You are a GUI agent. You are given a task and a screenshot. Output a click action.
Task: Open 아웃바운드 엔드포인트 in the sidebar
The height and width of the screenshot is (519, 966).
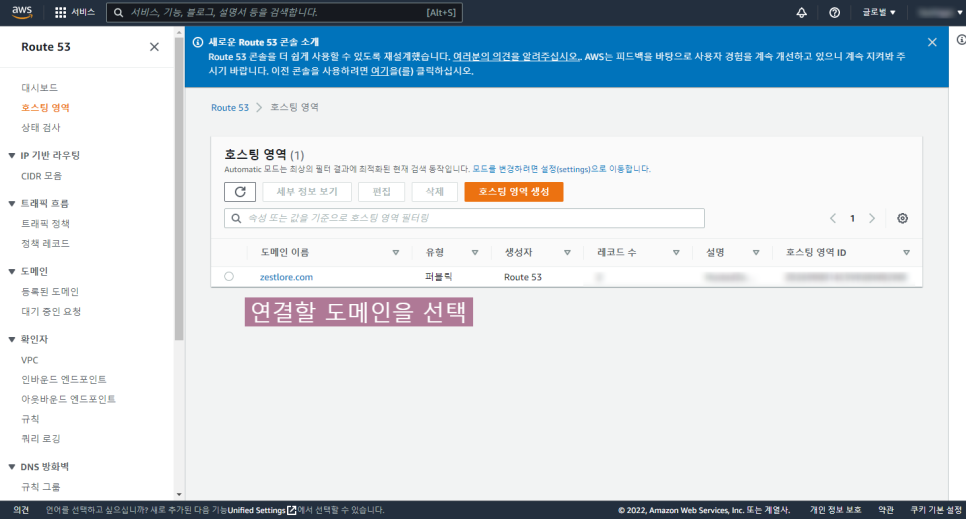coord(68,399)
